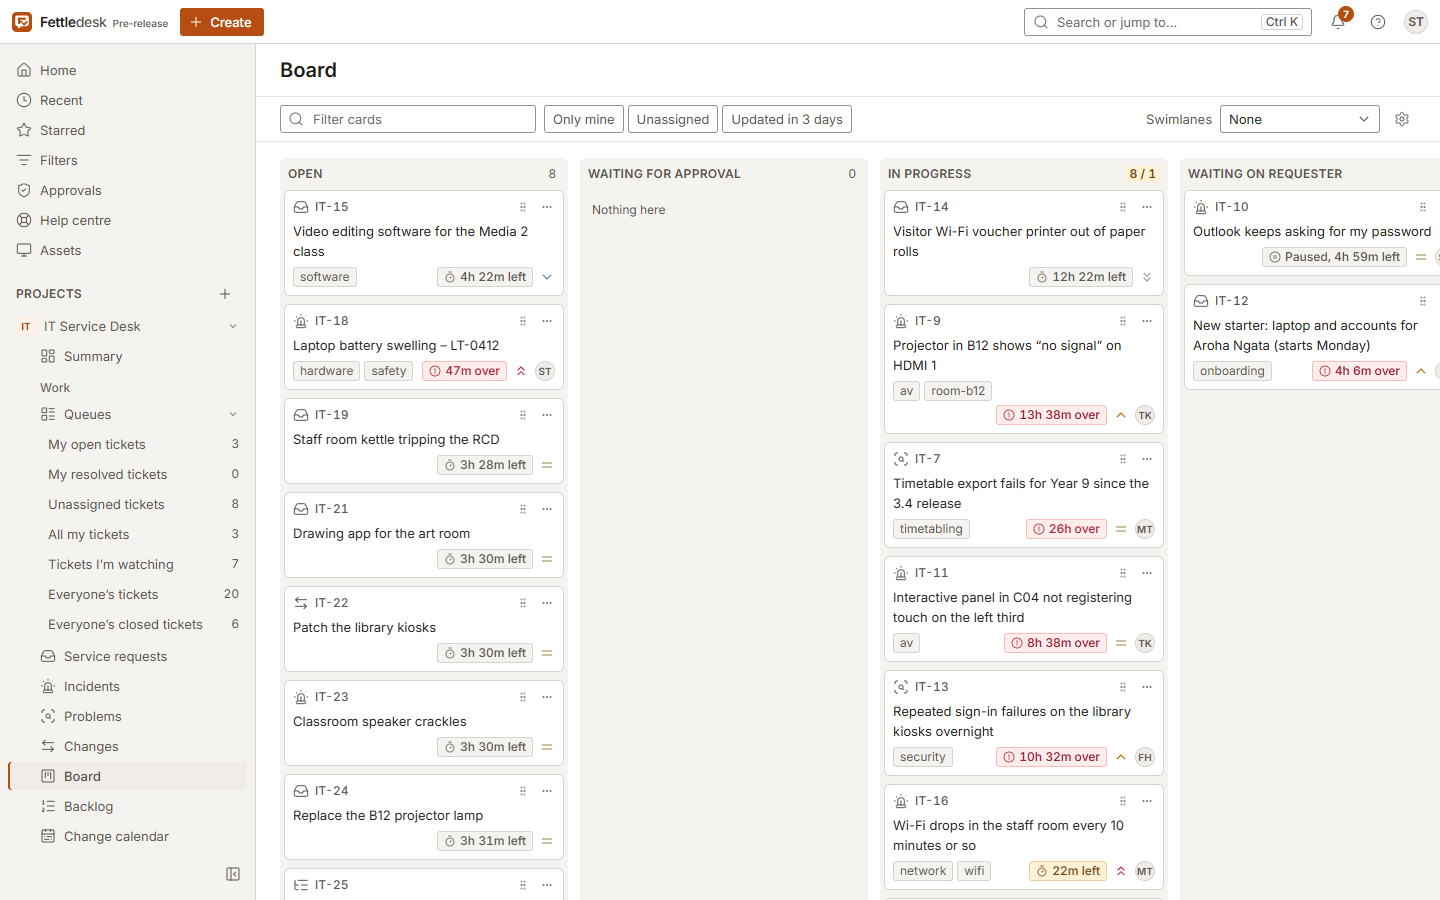Image resolution: width=1440 pixels, height=900 pixels.
Task: Open the Backlog view
Action: click(128, 806)
